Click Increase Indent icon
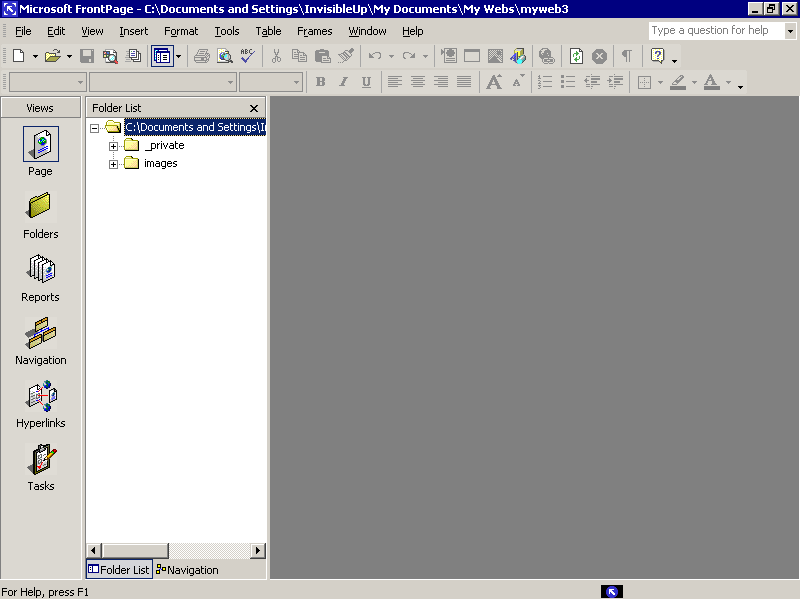The width and height of the screenshot is (800, 600). [615, 82]
